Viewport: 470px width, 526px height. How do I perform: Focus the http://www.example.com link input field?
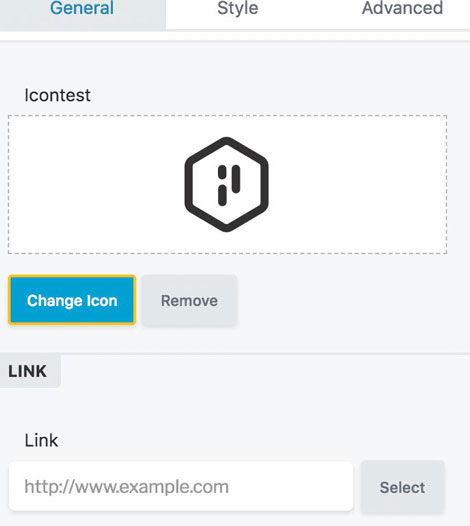181,486
